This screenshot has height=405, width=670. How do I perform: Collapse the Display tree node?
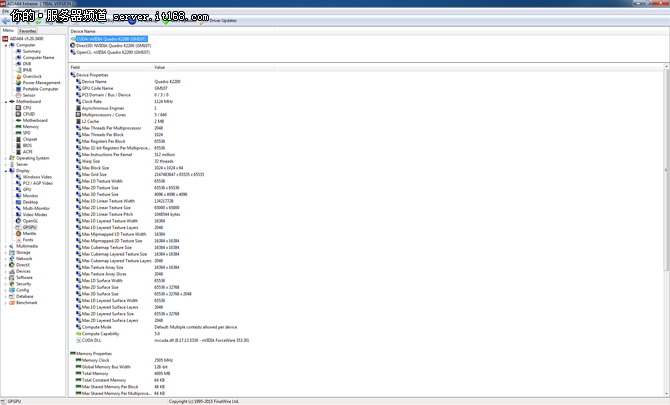6,171
